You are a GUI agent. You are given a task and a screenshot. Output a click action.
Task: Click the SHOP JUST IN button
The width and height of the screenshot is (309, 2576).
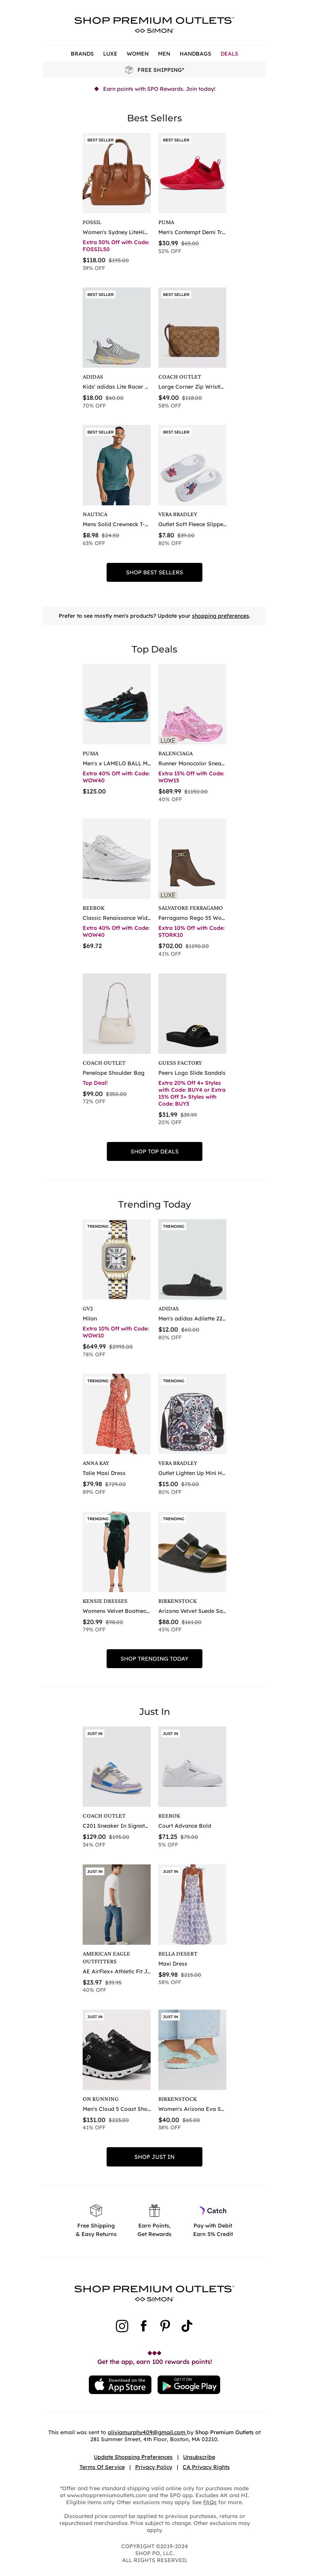click(x=154, y=2157)
